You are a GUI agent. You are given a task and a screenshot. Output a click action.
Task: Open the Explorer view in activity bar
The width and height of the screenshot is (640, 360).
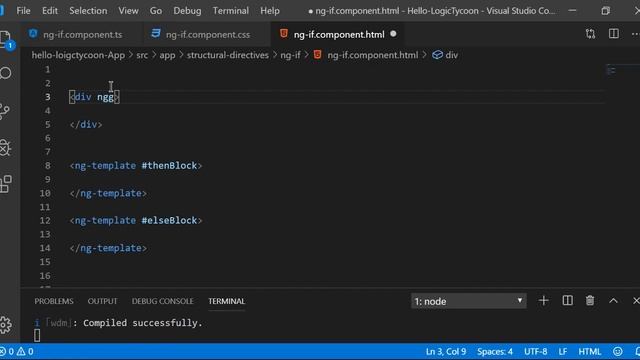tap(6, 39)
